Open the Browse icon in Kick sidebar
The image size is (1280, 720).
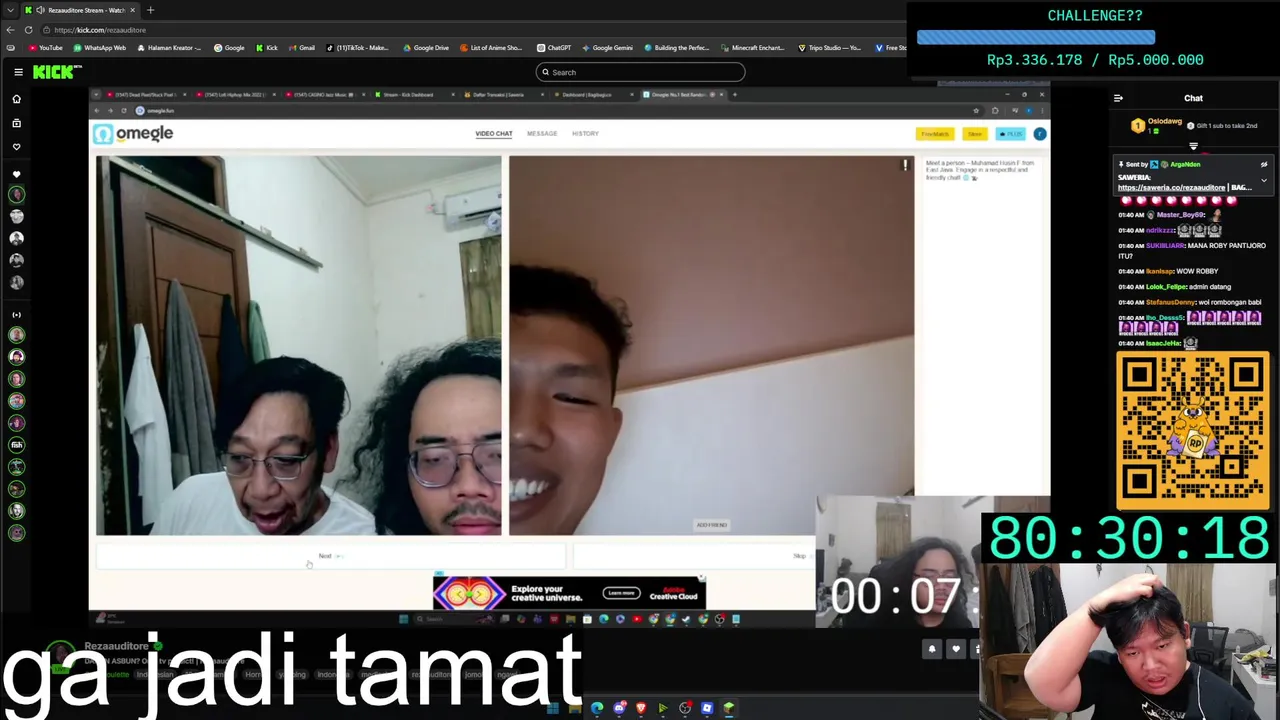point(16,122)
